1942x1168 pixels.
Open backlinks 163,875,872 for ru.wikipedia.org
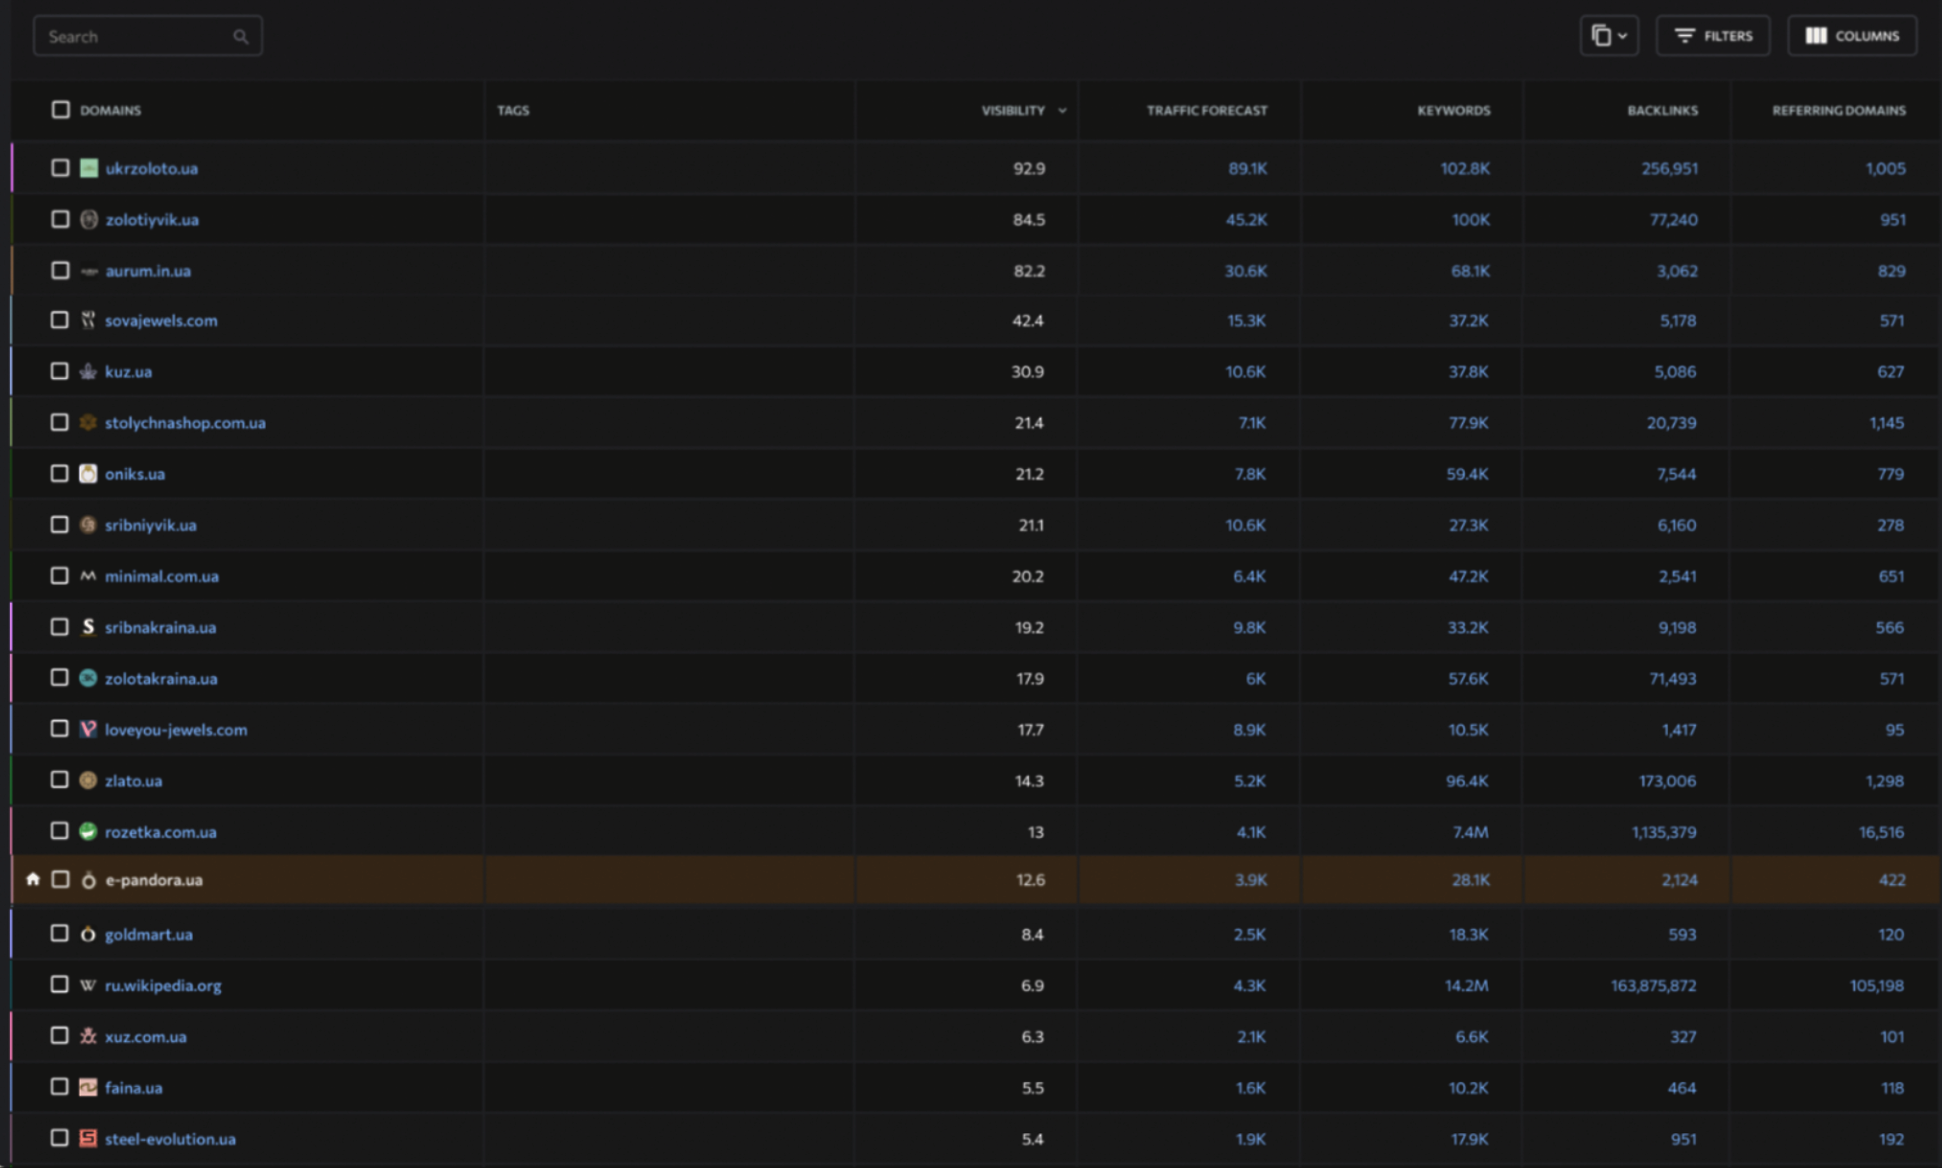[x=1653, y=986]
